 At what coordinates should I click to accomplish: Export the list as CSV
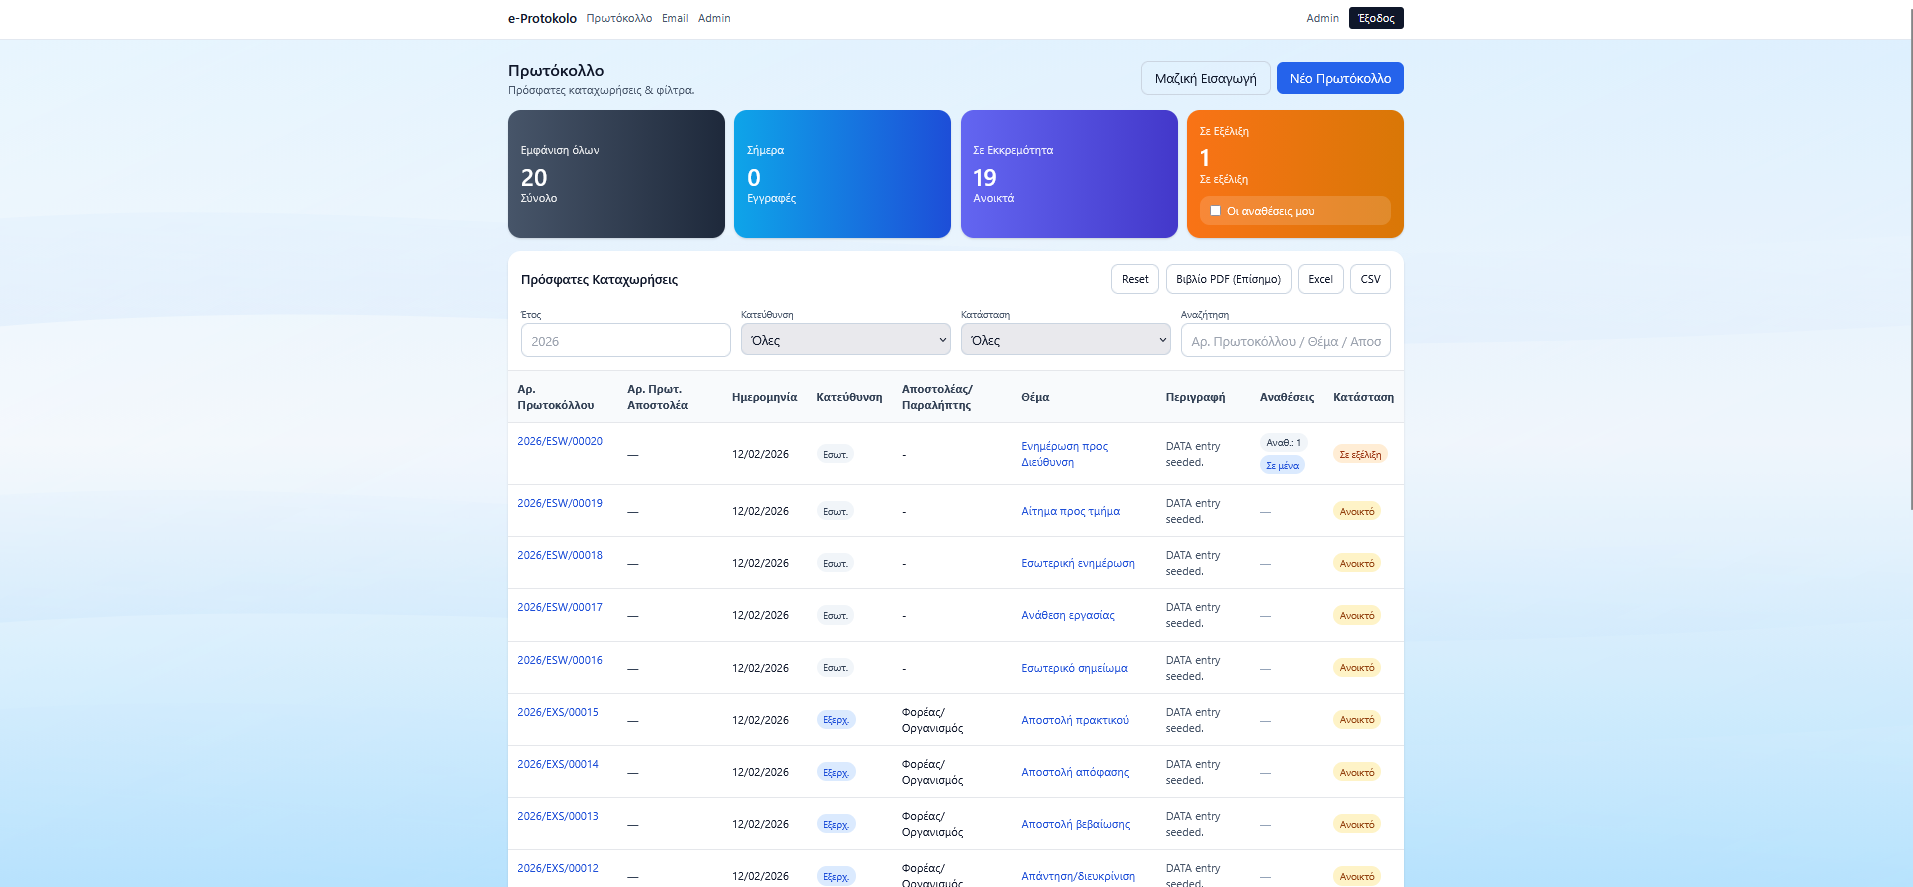pos(1370,279)
